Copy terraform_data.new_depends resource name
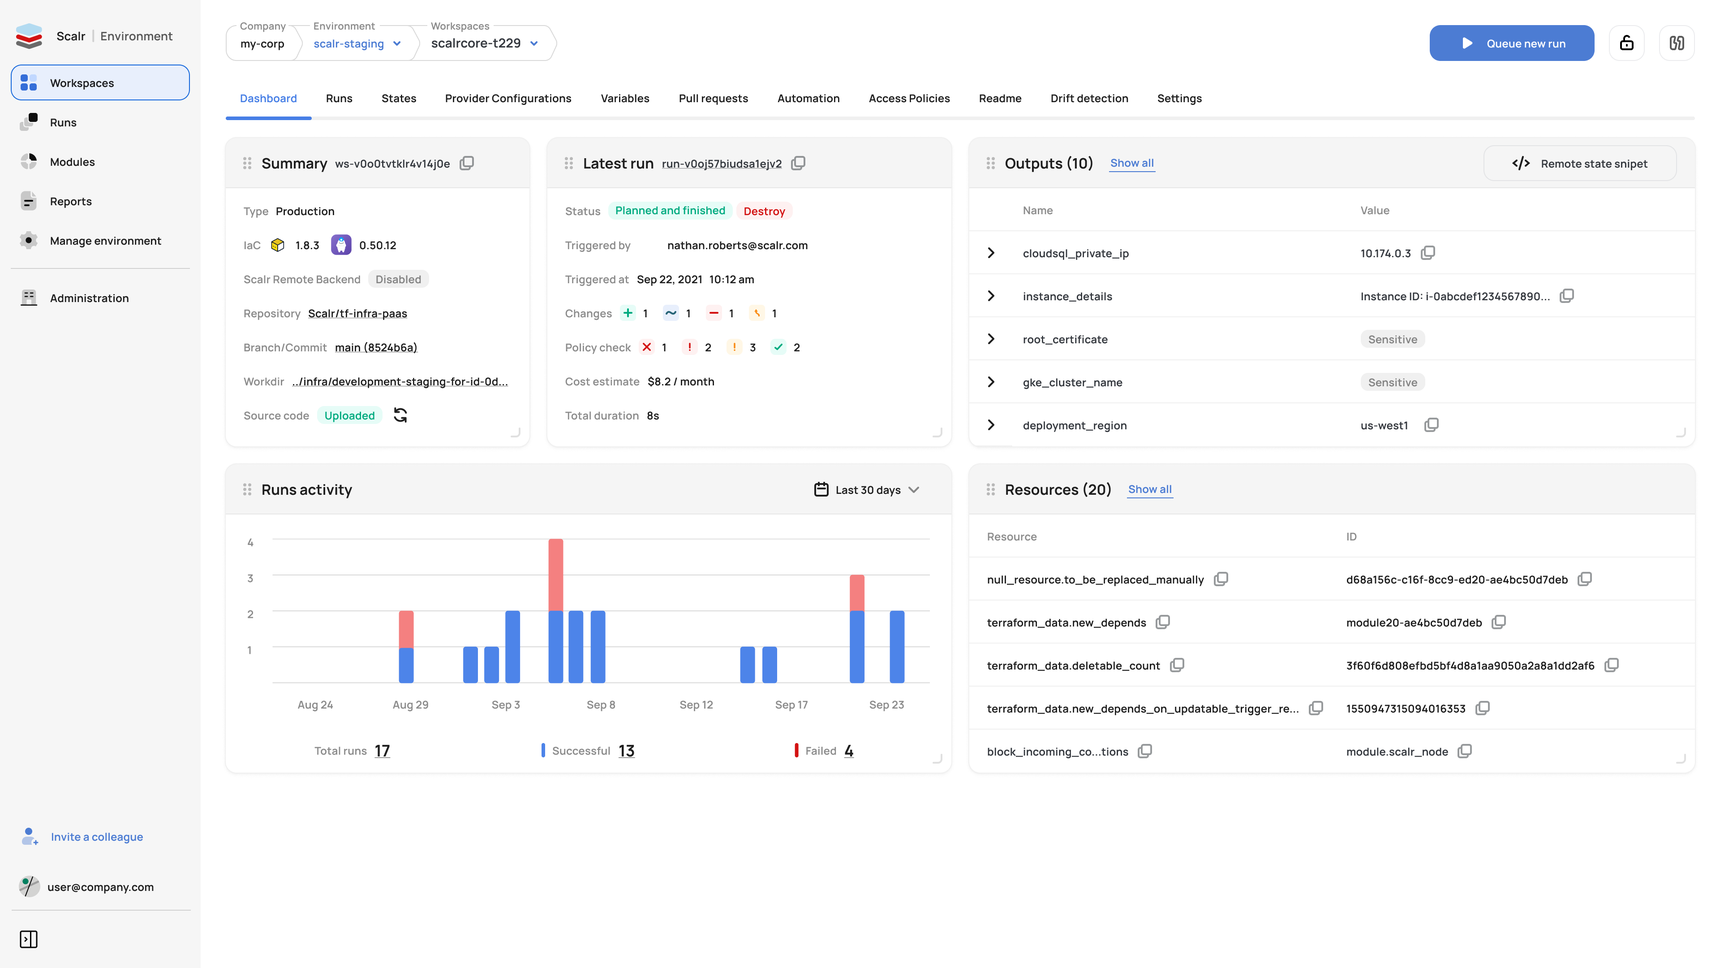 (x=1163, y=622)
